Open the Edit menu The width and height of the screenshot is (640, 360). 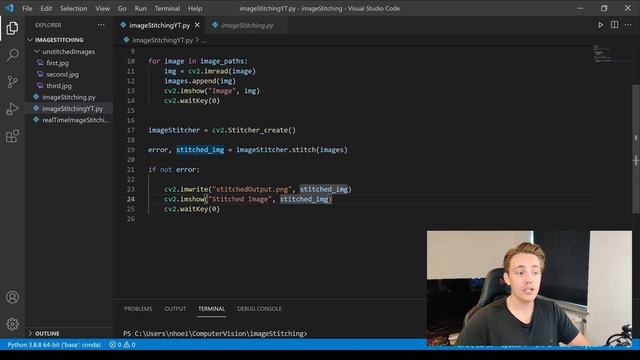pyautogui.click(x=46, y=8)
